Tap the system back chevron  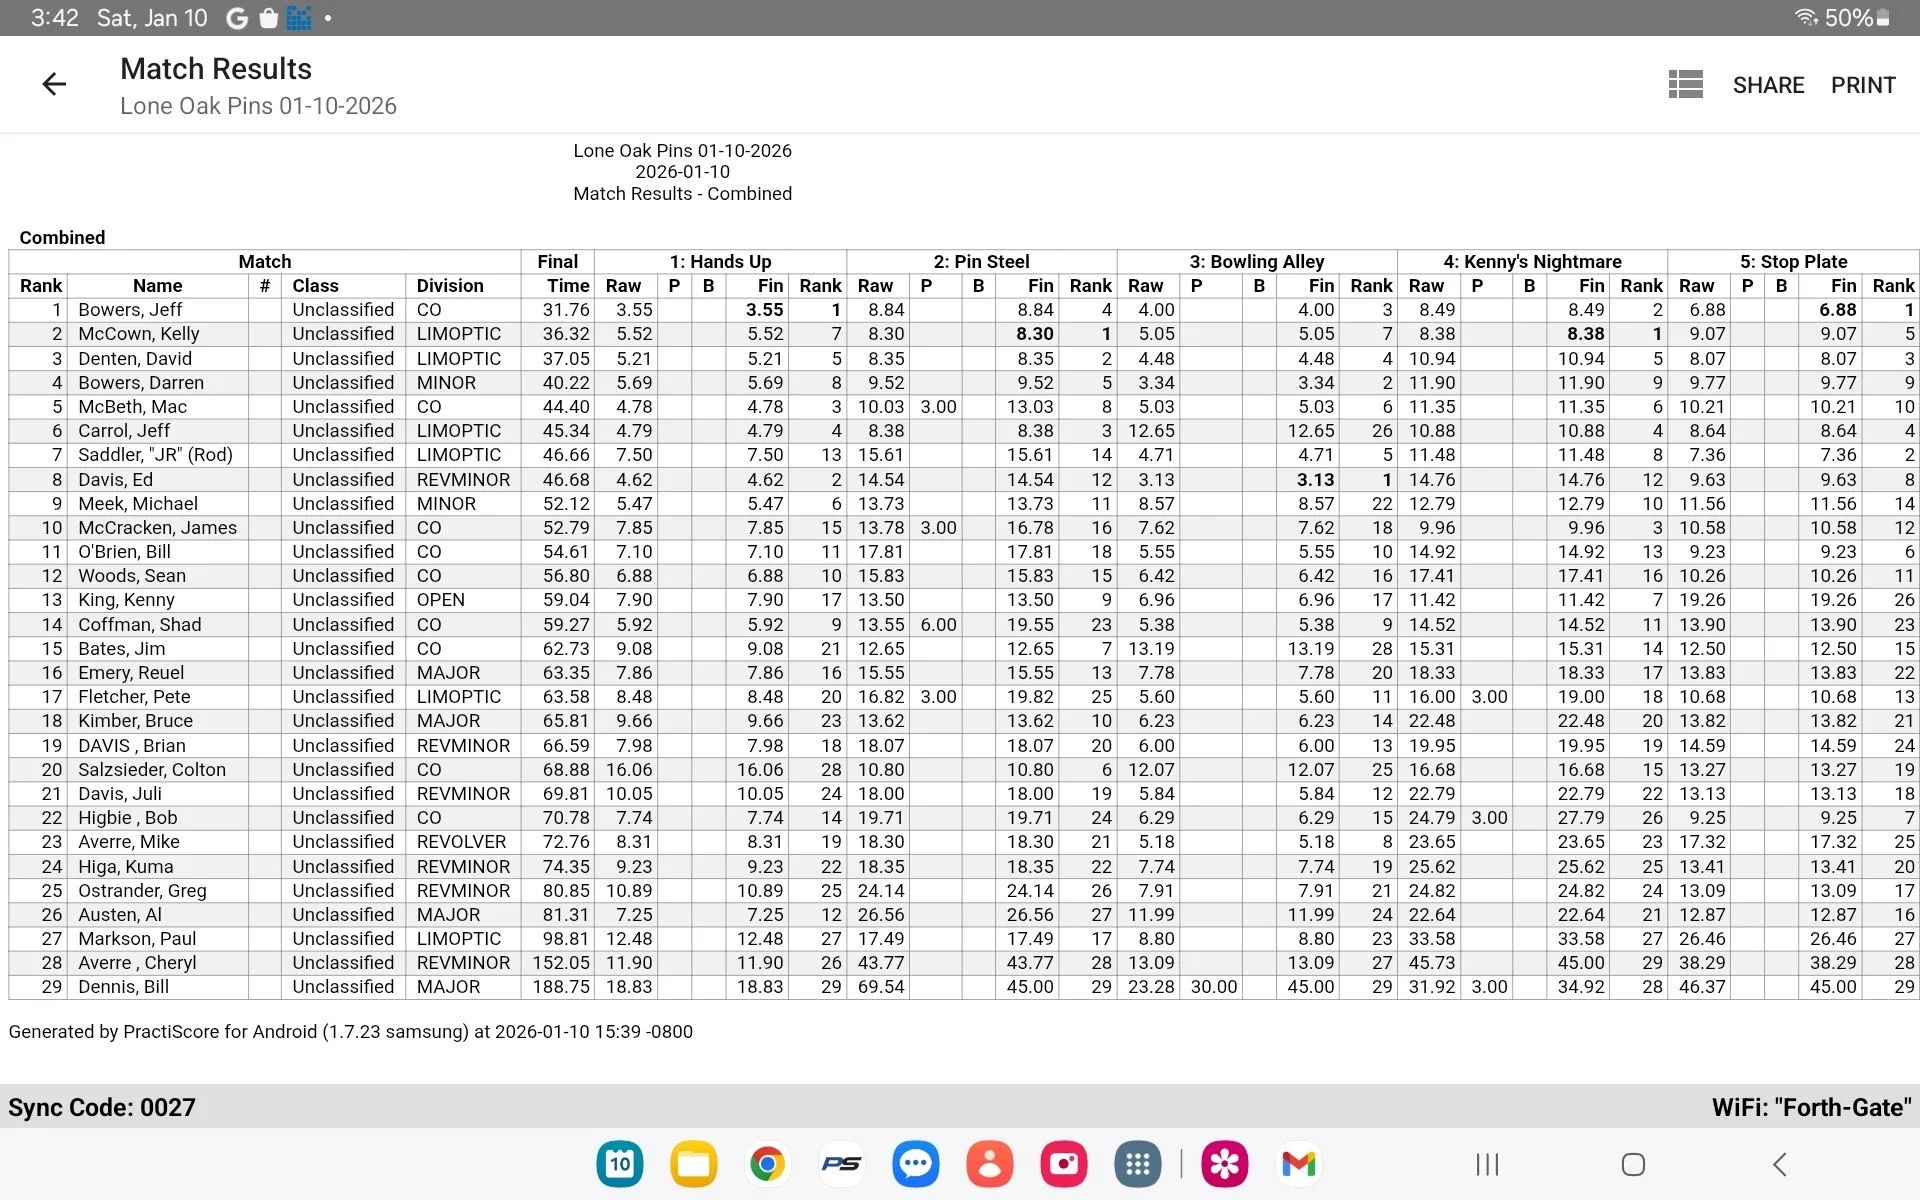click(1779, 1164)
